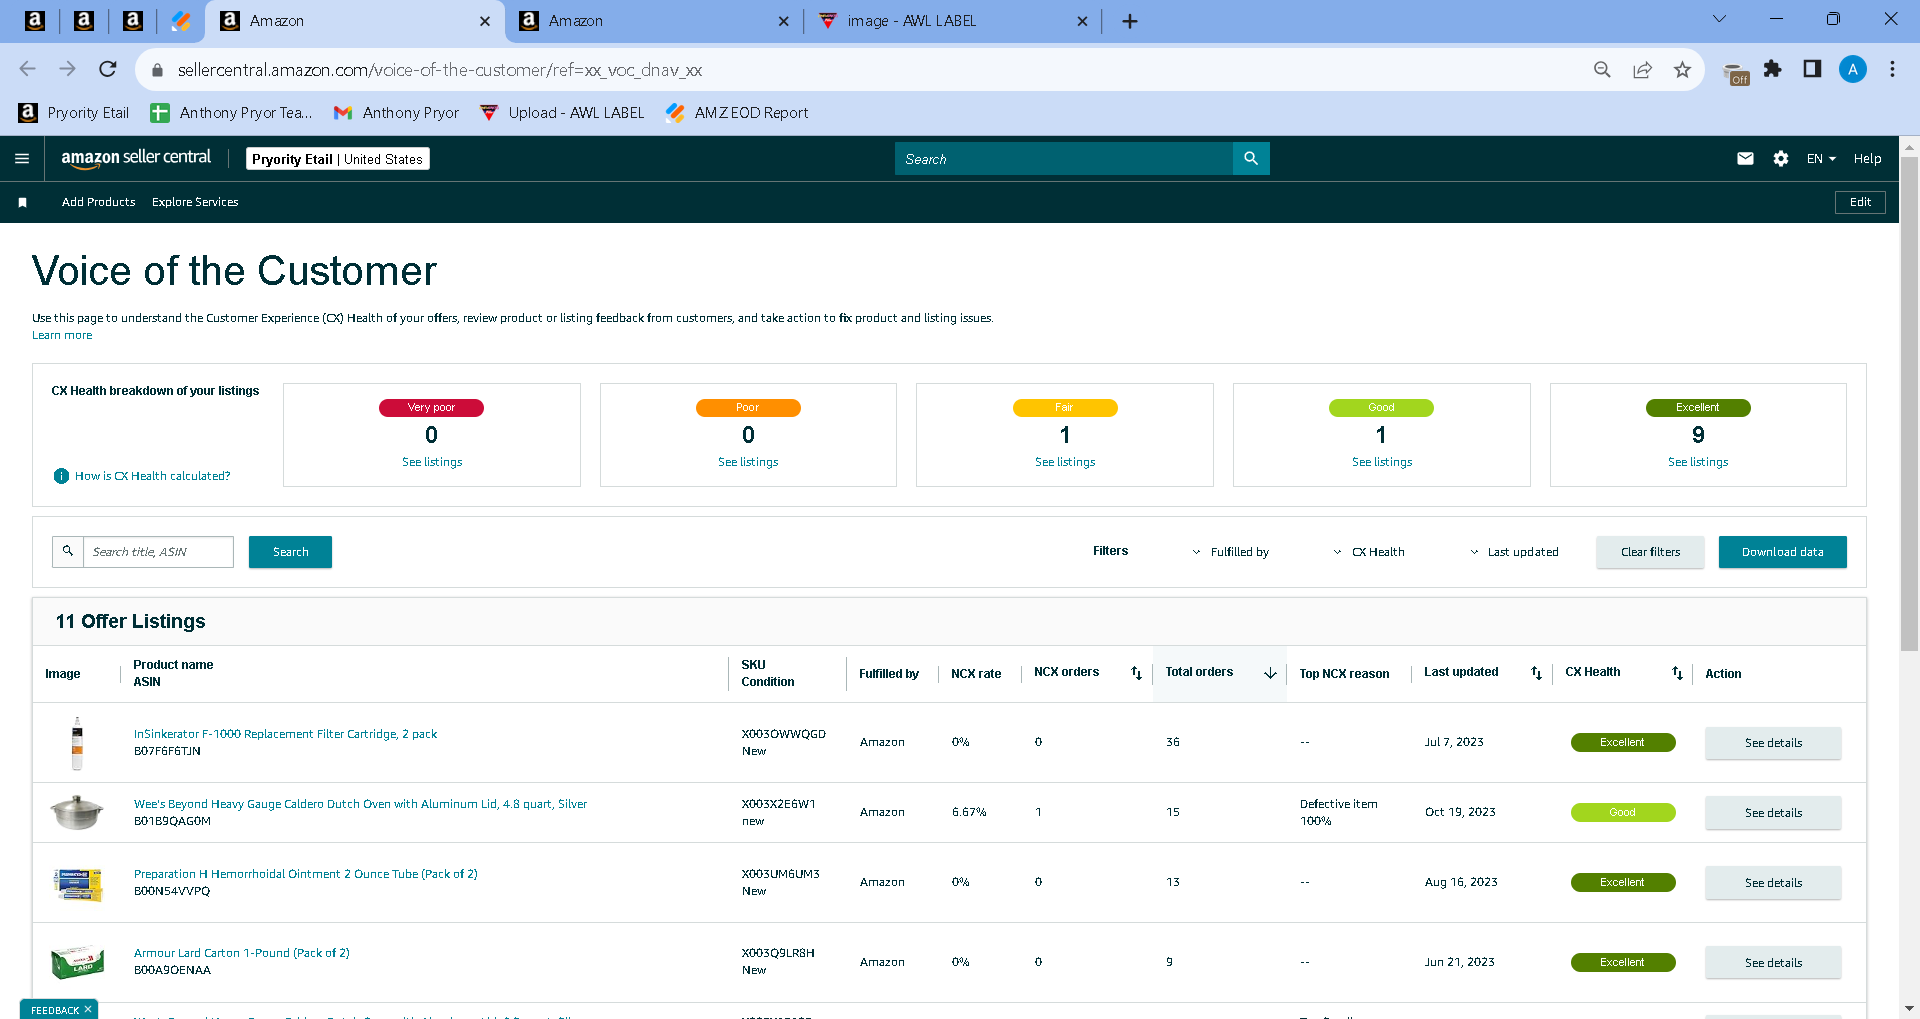Click the magnifier search button in header

click(1251, 158)
